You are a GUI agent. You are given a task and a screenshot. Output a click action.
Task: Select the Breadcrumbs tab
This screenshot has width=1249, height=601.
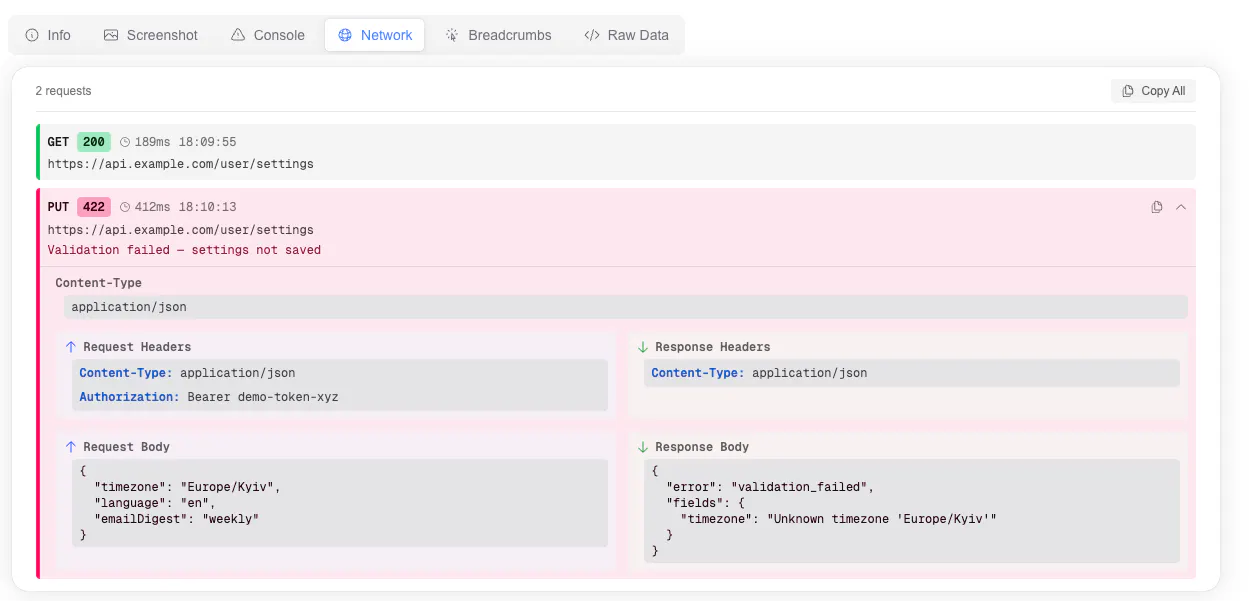pyautogui.click(x=498, y=35)
